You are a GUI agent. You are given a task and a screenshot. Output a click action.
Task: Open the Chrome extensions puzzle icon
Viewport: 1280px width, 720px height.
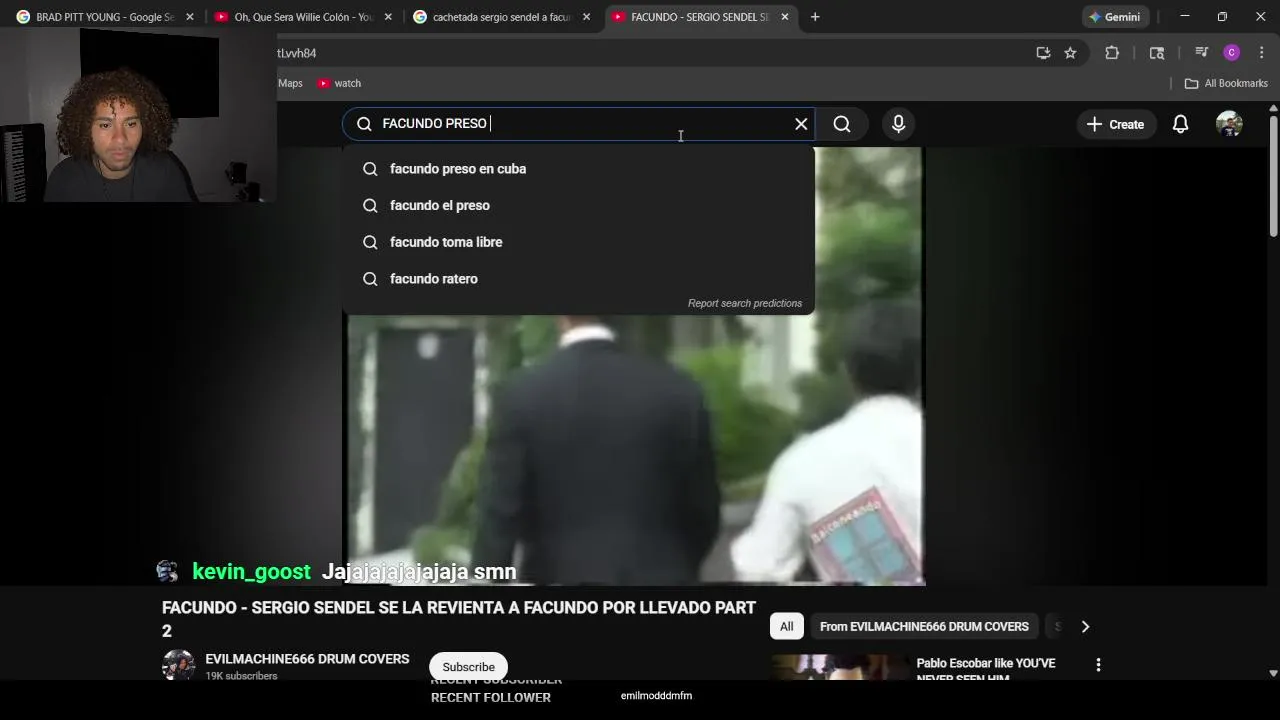point(1112,53)
